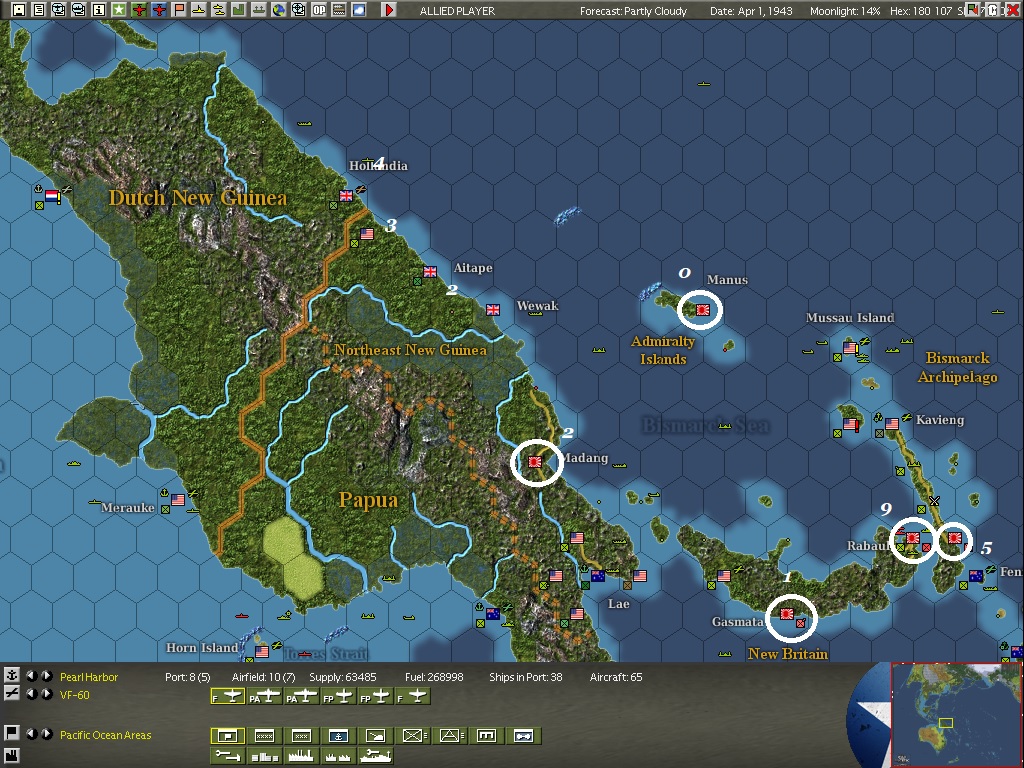Viewport: 1024px width, 768px height.
Task: Select the Japanese base flag at Manus
Action: [703, 310]
